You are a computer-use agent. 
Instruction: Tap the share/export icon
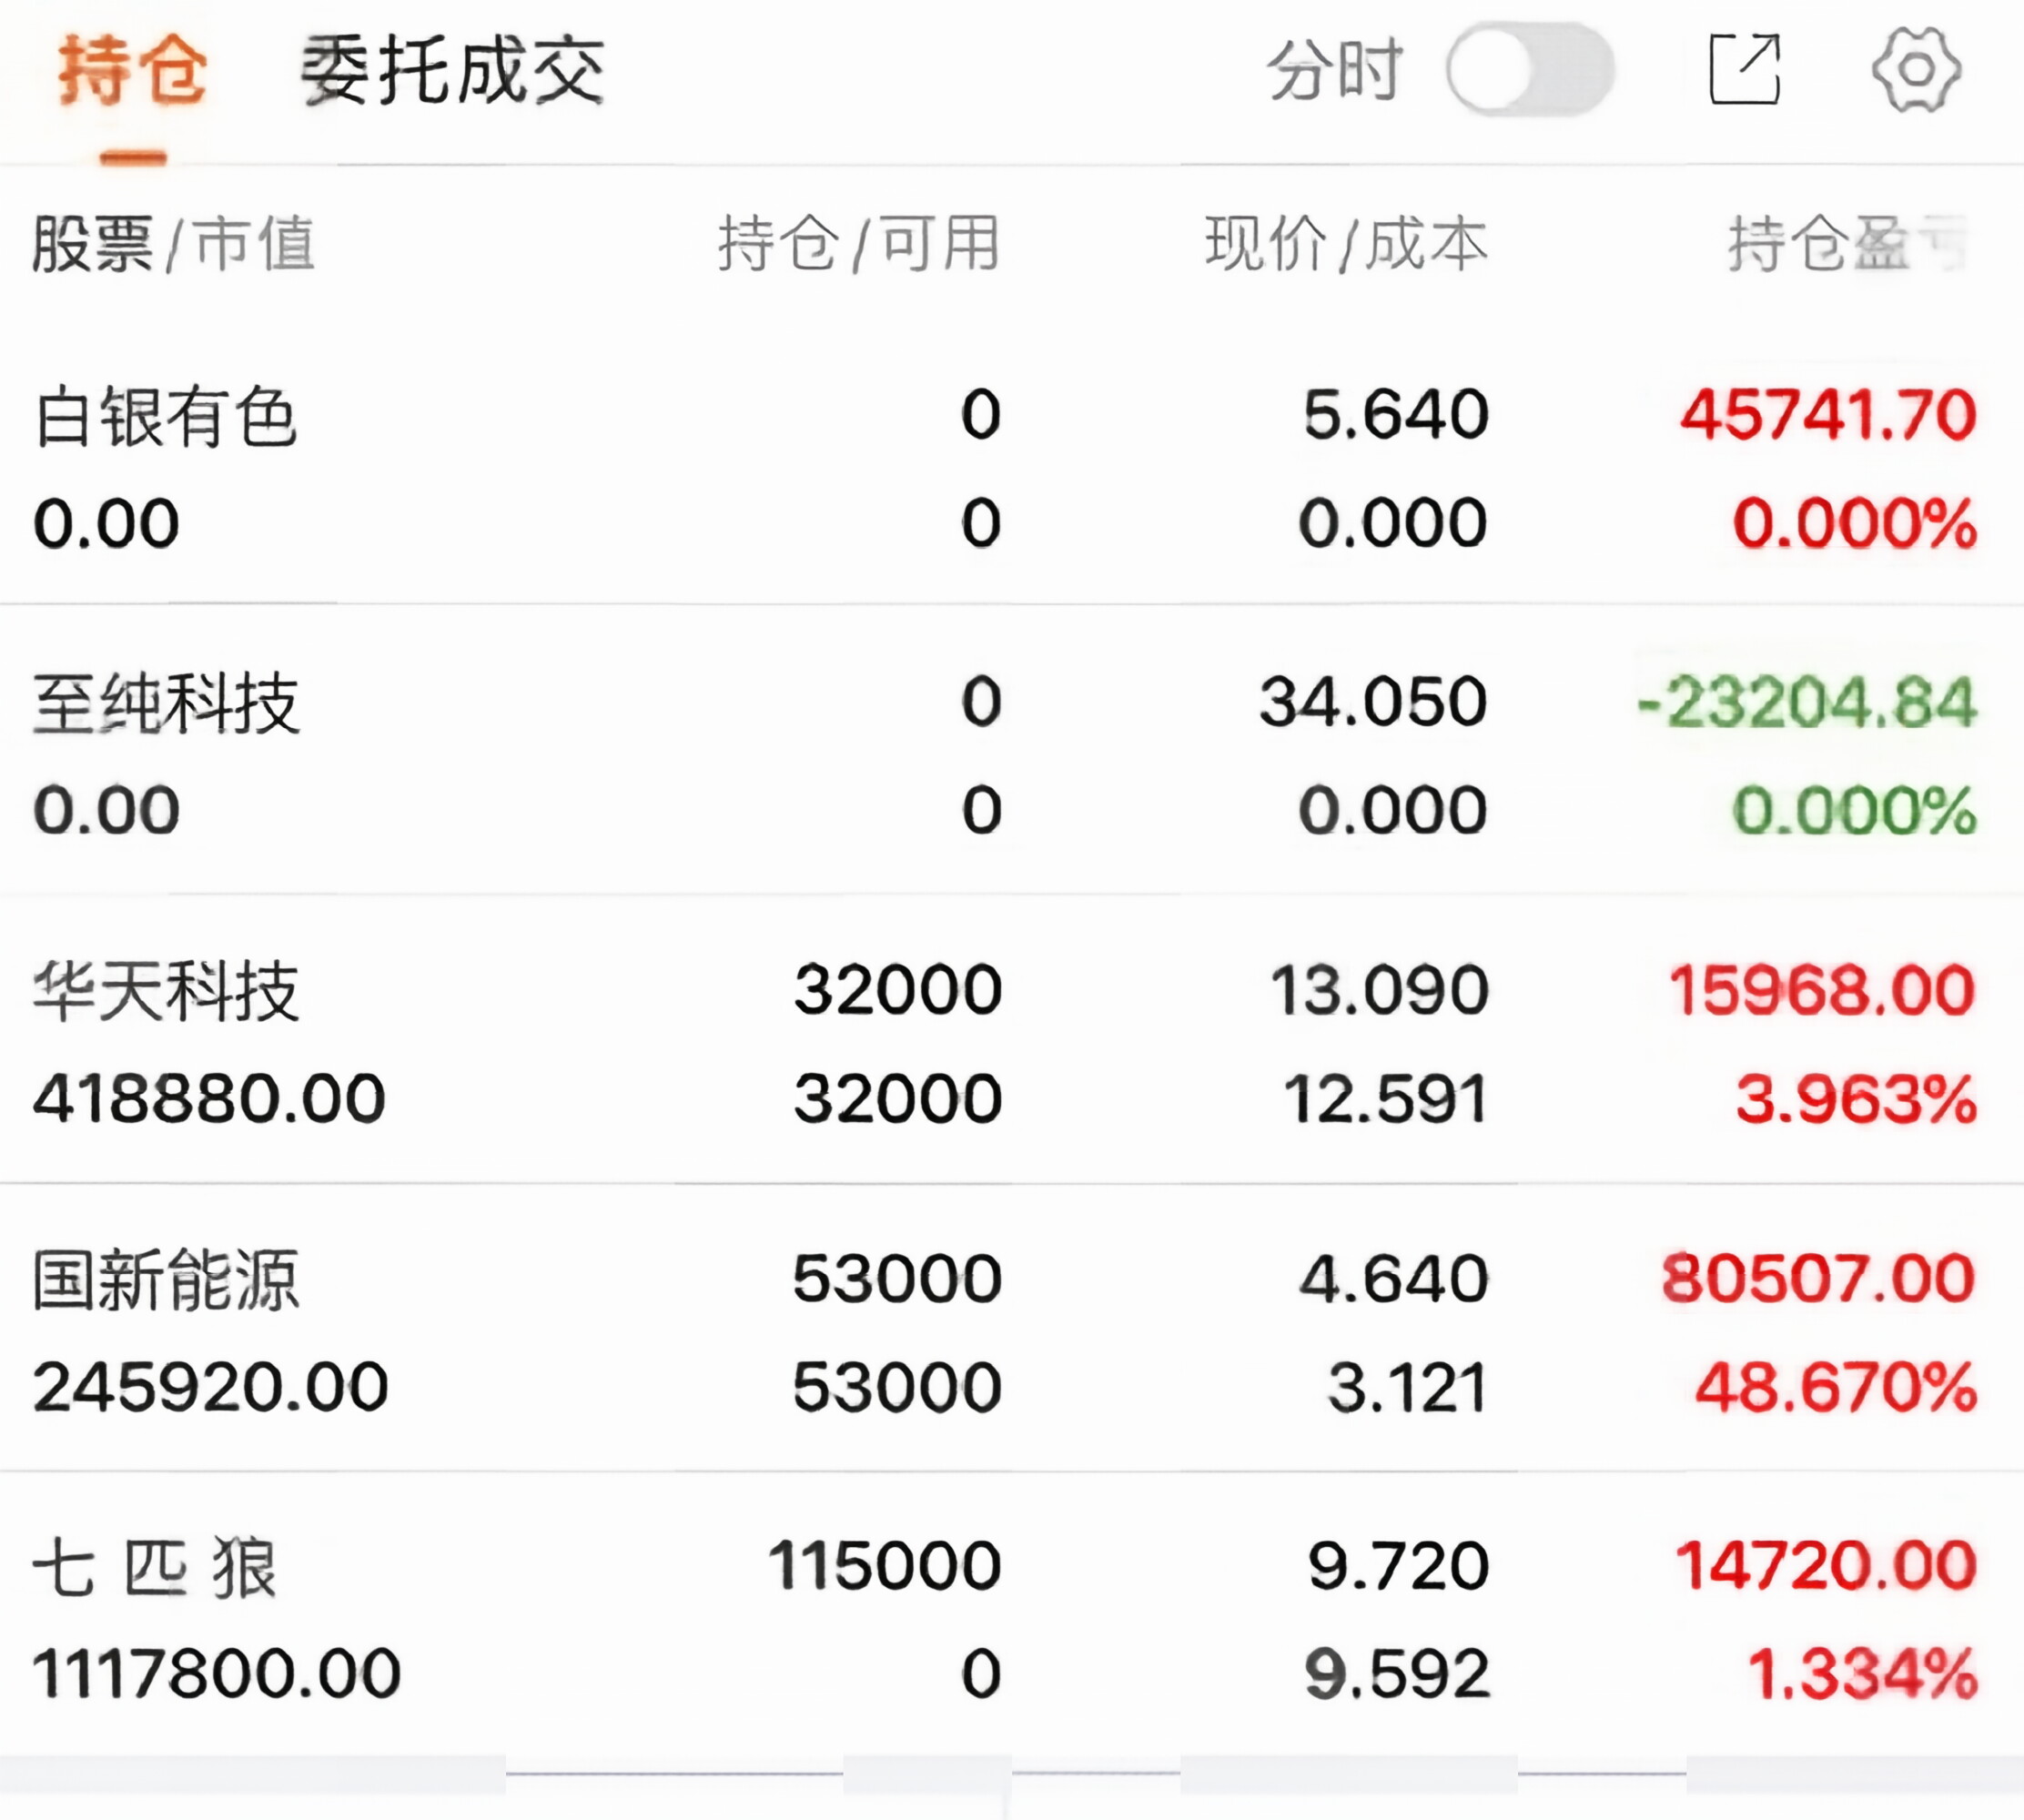[1745, 70]
